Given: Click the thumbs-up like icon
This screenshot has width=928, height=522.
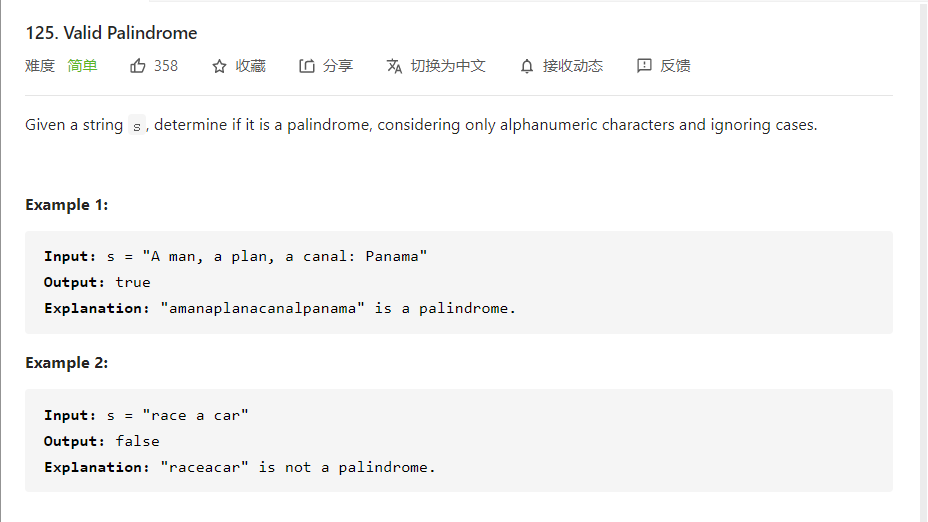Looking at the screenshot, I should tap(138, 66).
